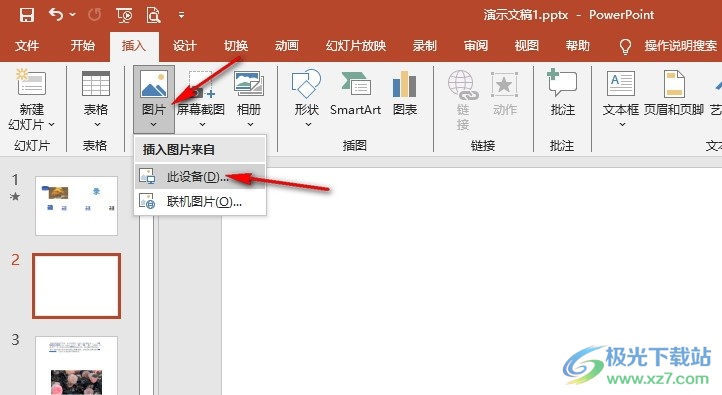Switch to the 审阅 tab

pyautogui.click(x=476, y=46)
